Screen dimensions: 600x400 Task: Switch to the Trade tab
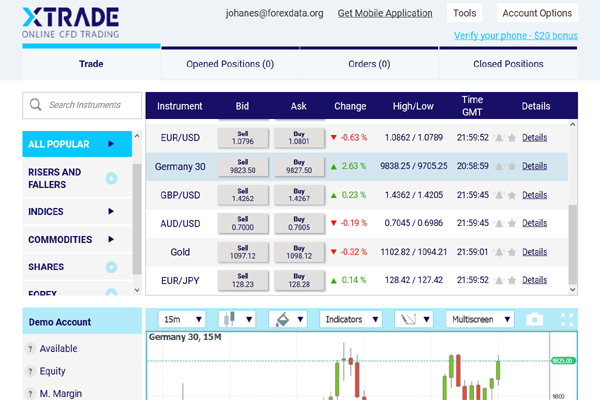tap(91, 64)
